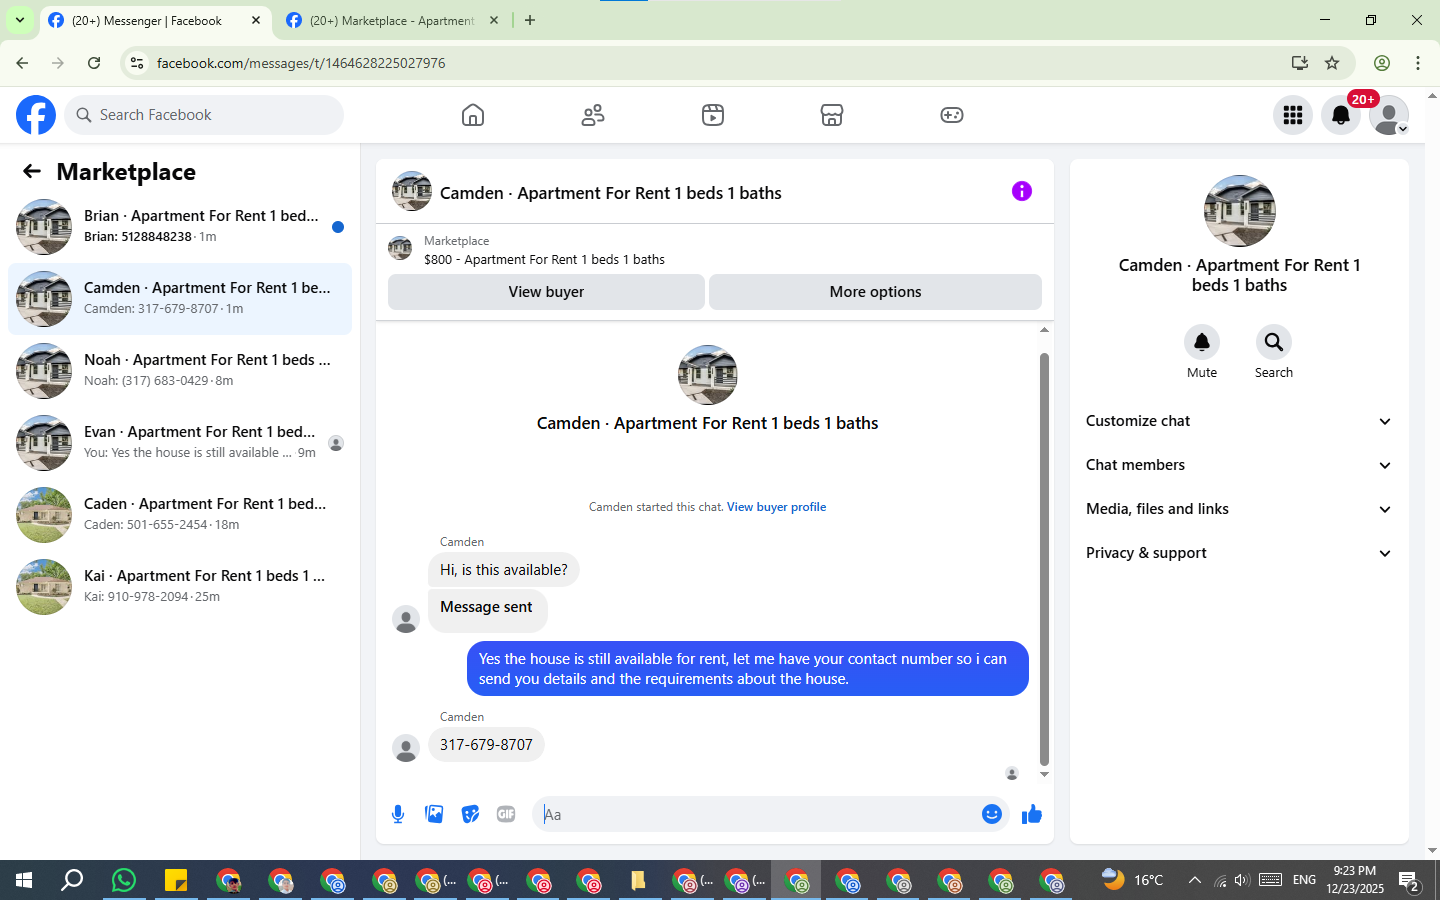The image size is (1440, 900).
Task: Send a thumbs-up like
Action: [x=1032, y=814]
